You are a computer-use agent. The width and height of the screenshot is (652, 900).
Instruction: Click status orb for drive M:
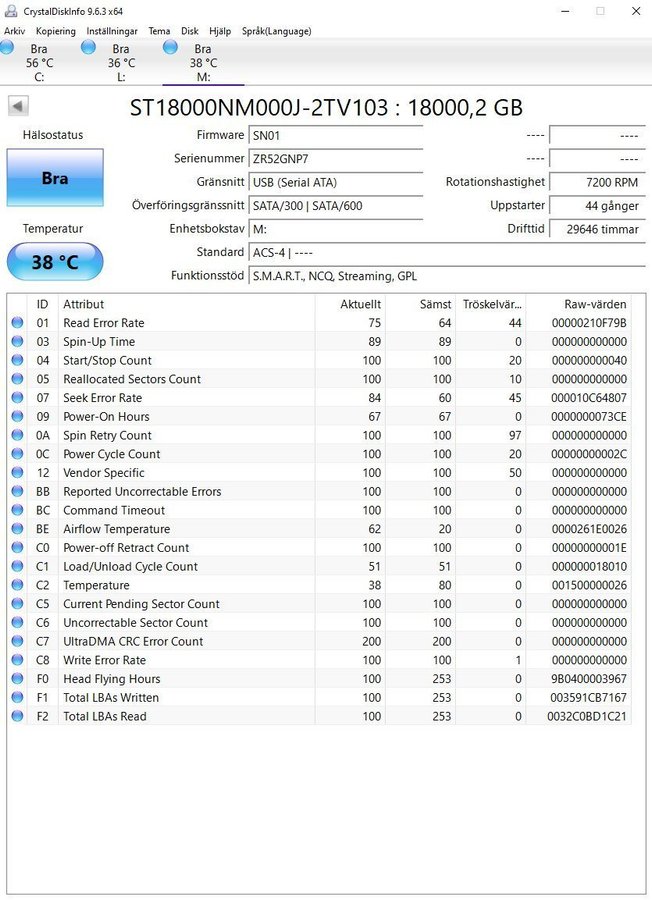click(170, 47)
